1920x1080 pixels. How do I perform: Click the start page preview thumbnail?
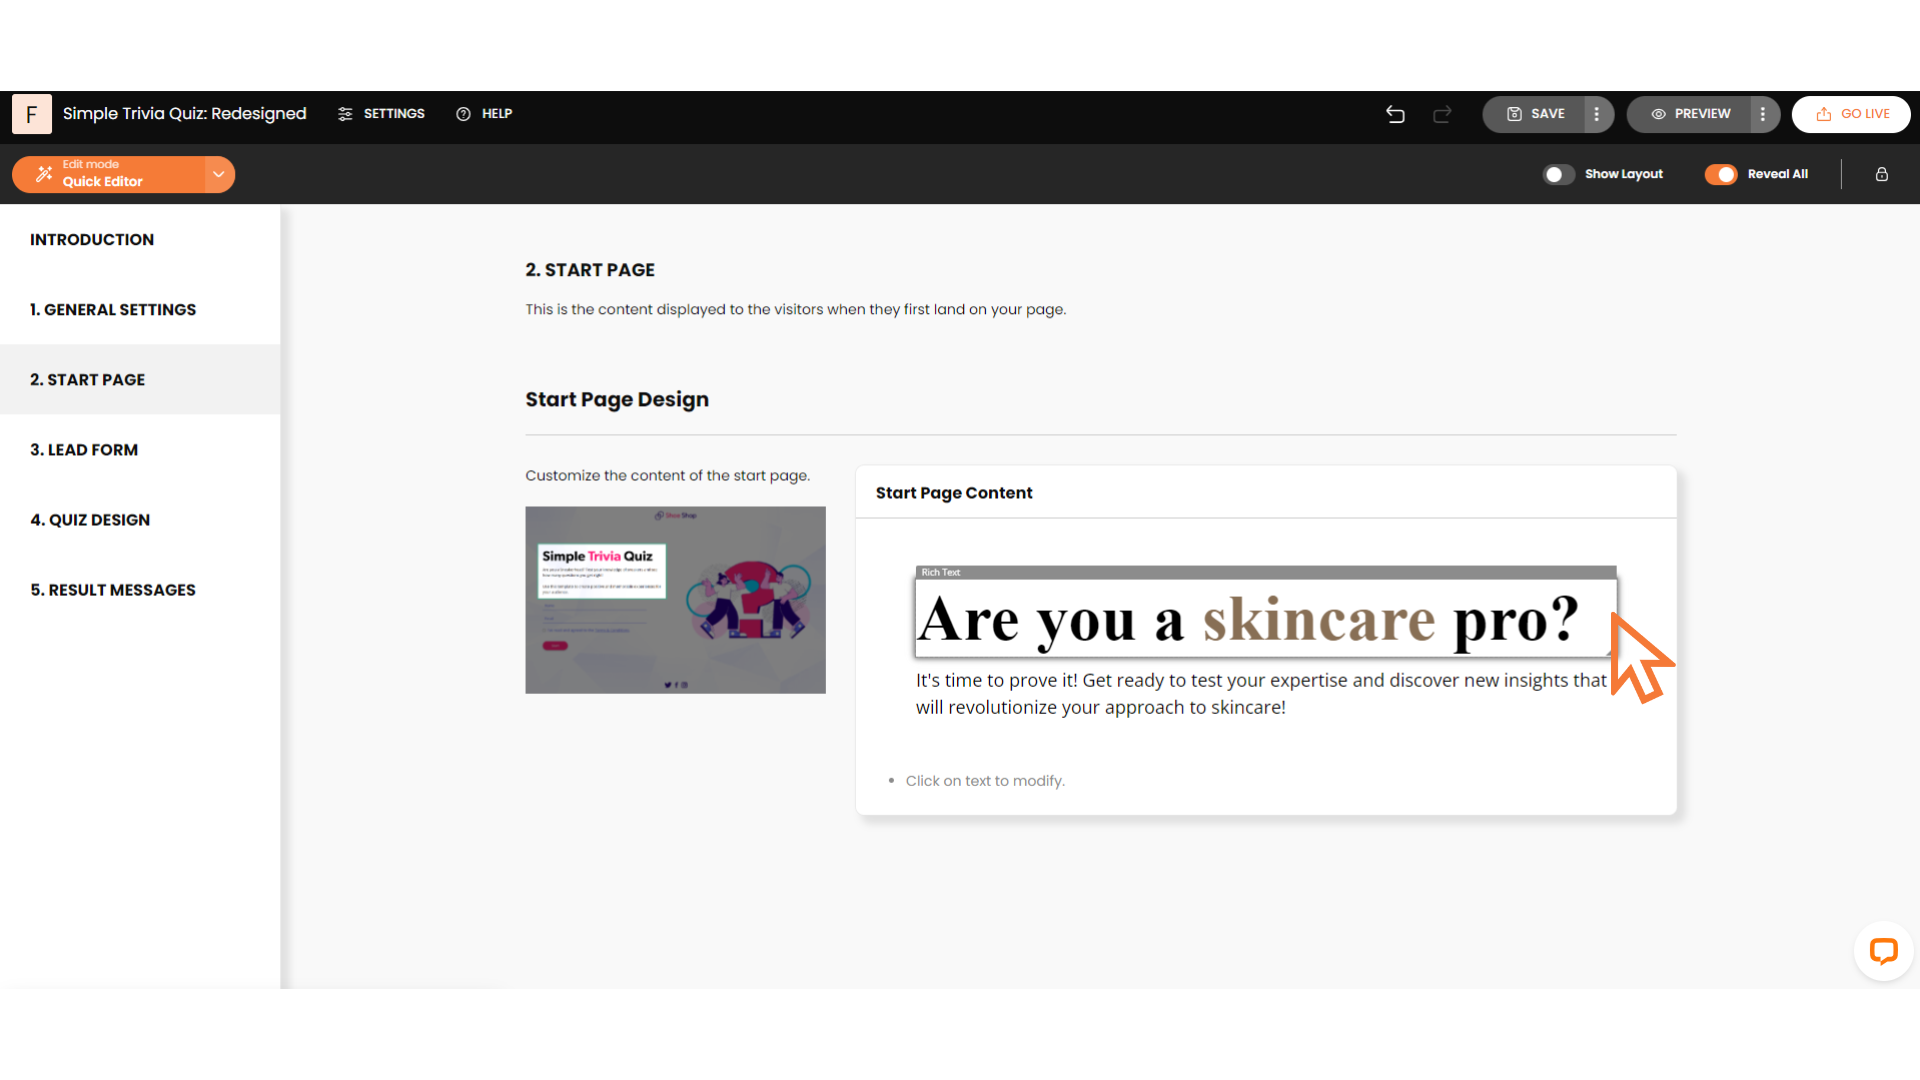point(675,600)
